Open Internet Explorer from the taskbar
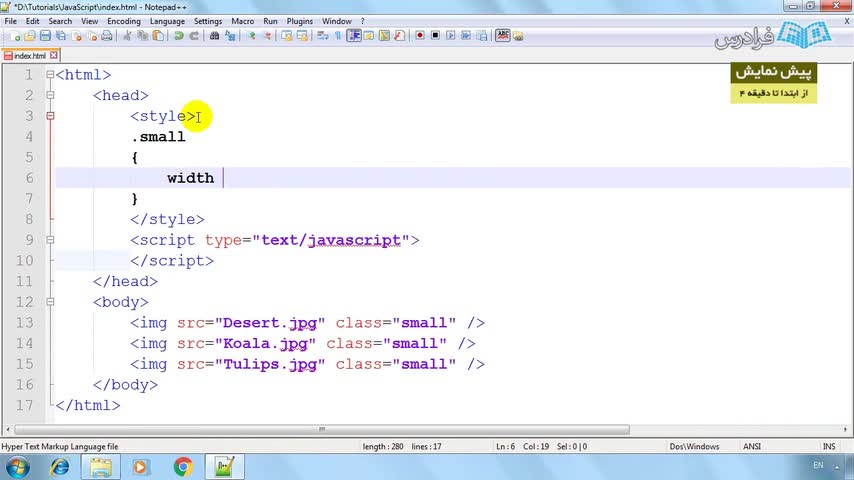This screenshot has height=480, width=854. pos(59,467)
